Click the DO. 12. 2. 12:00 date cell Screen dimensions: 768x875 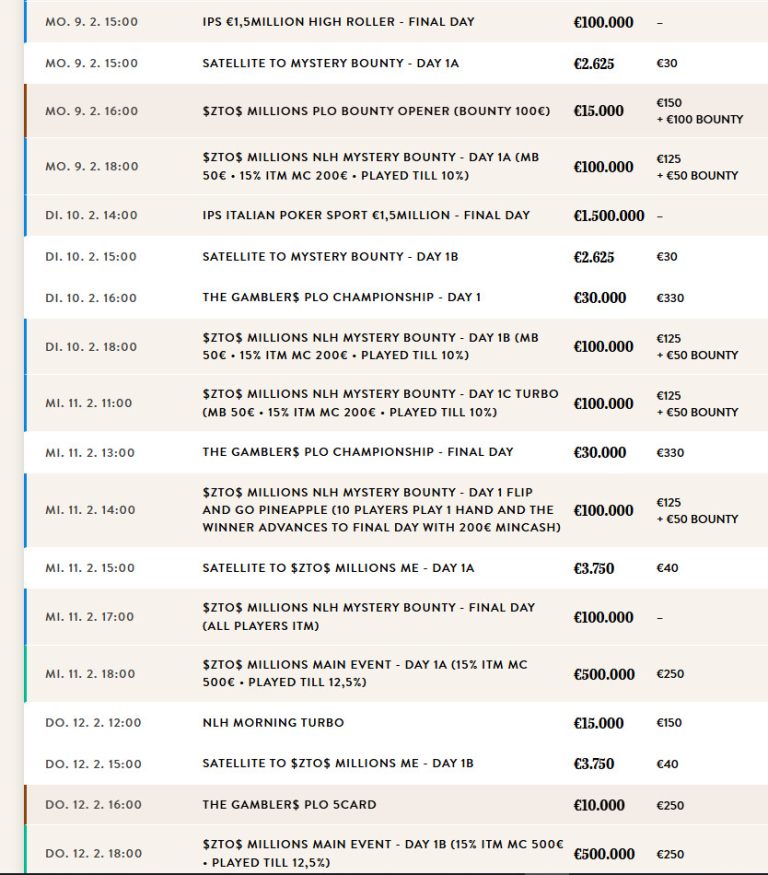pyautogui.click(x=93, y=723)
